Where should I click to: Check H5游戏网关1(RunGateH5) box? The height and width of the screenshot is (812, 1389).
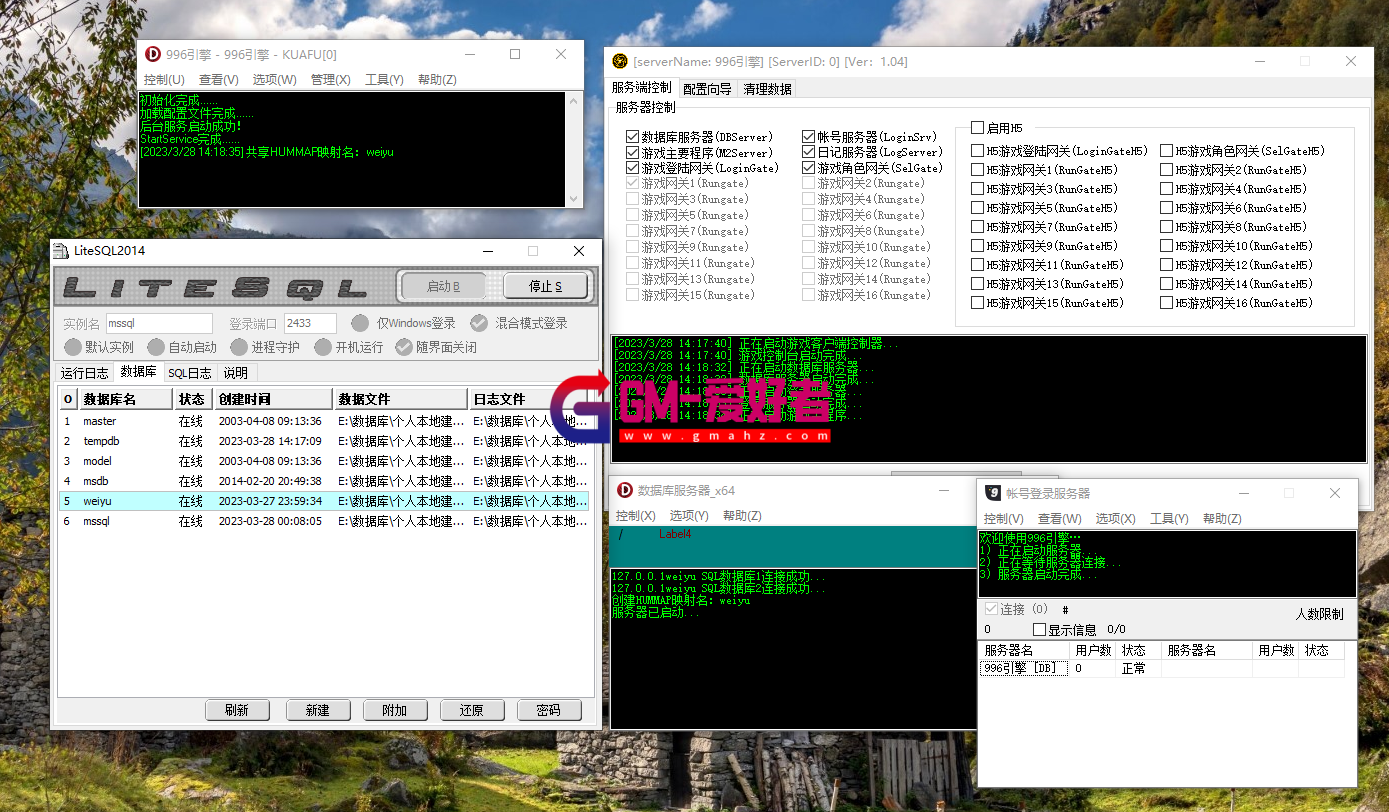pyautogui.click(x=978, y=170)
